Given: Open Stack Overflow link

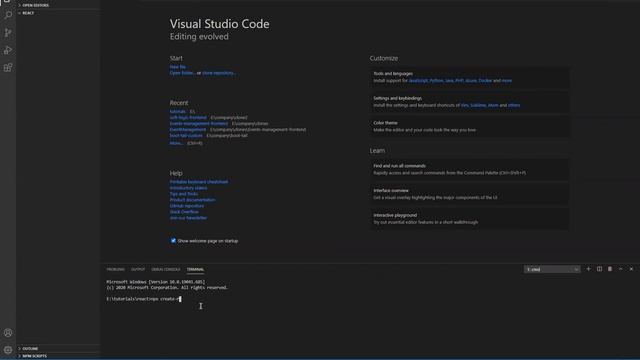Looking at the screenshot, I should [x=184, y=212].
